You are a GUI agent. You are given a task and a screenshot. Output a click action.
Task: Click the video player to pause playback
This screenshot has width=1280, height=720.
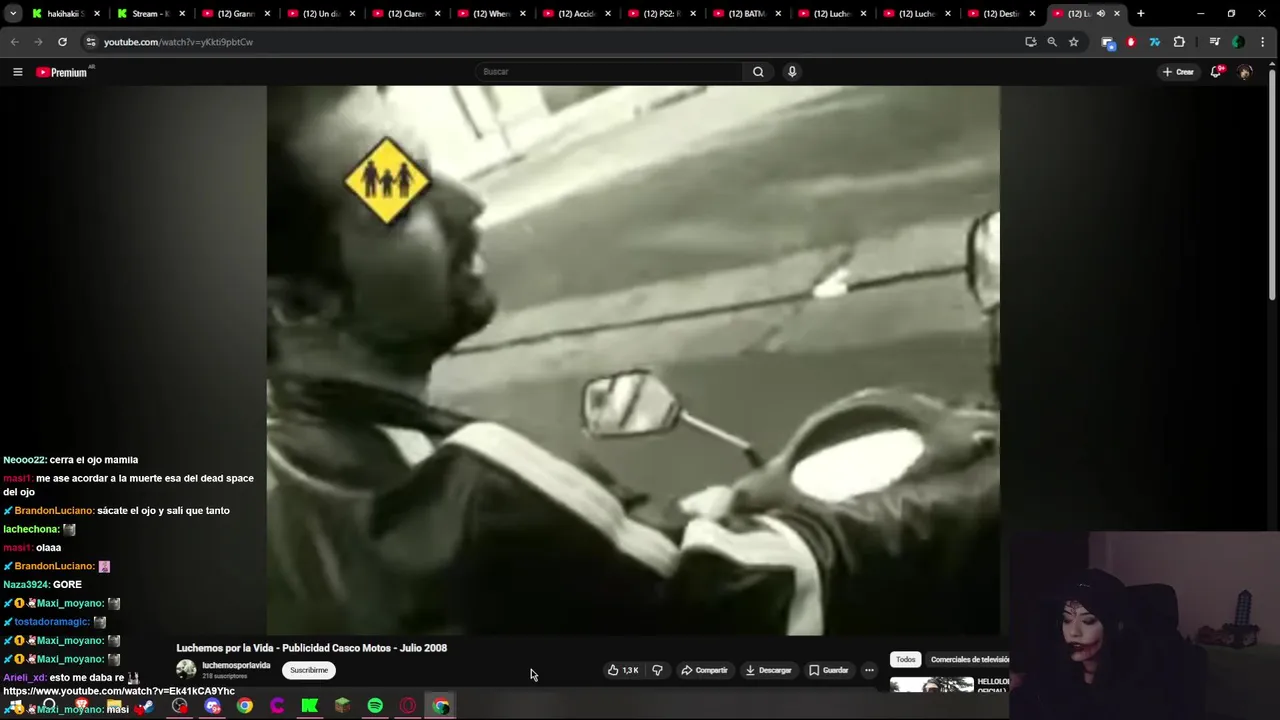coord(633,360)
